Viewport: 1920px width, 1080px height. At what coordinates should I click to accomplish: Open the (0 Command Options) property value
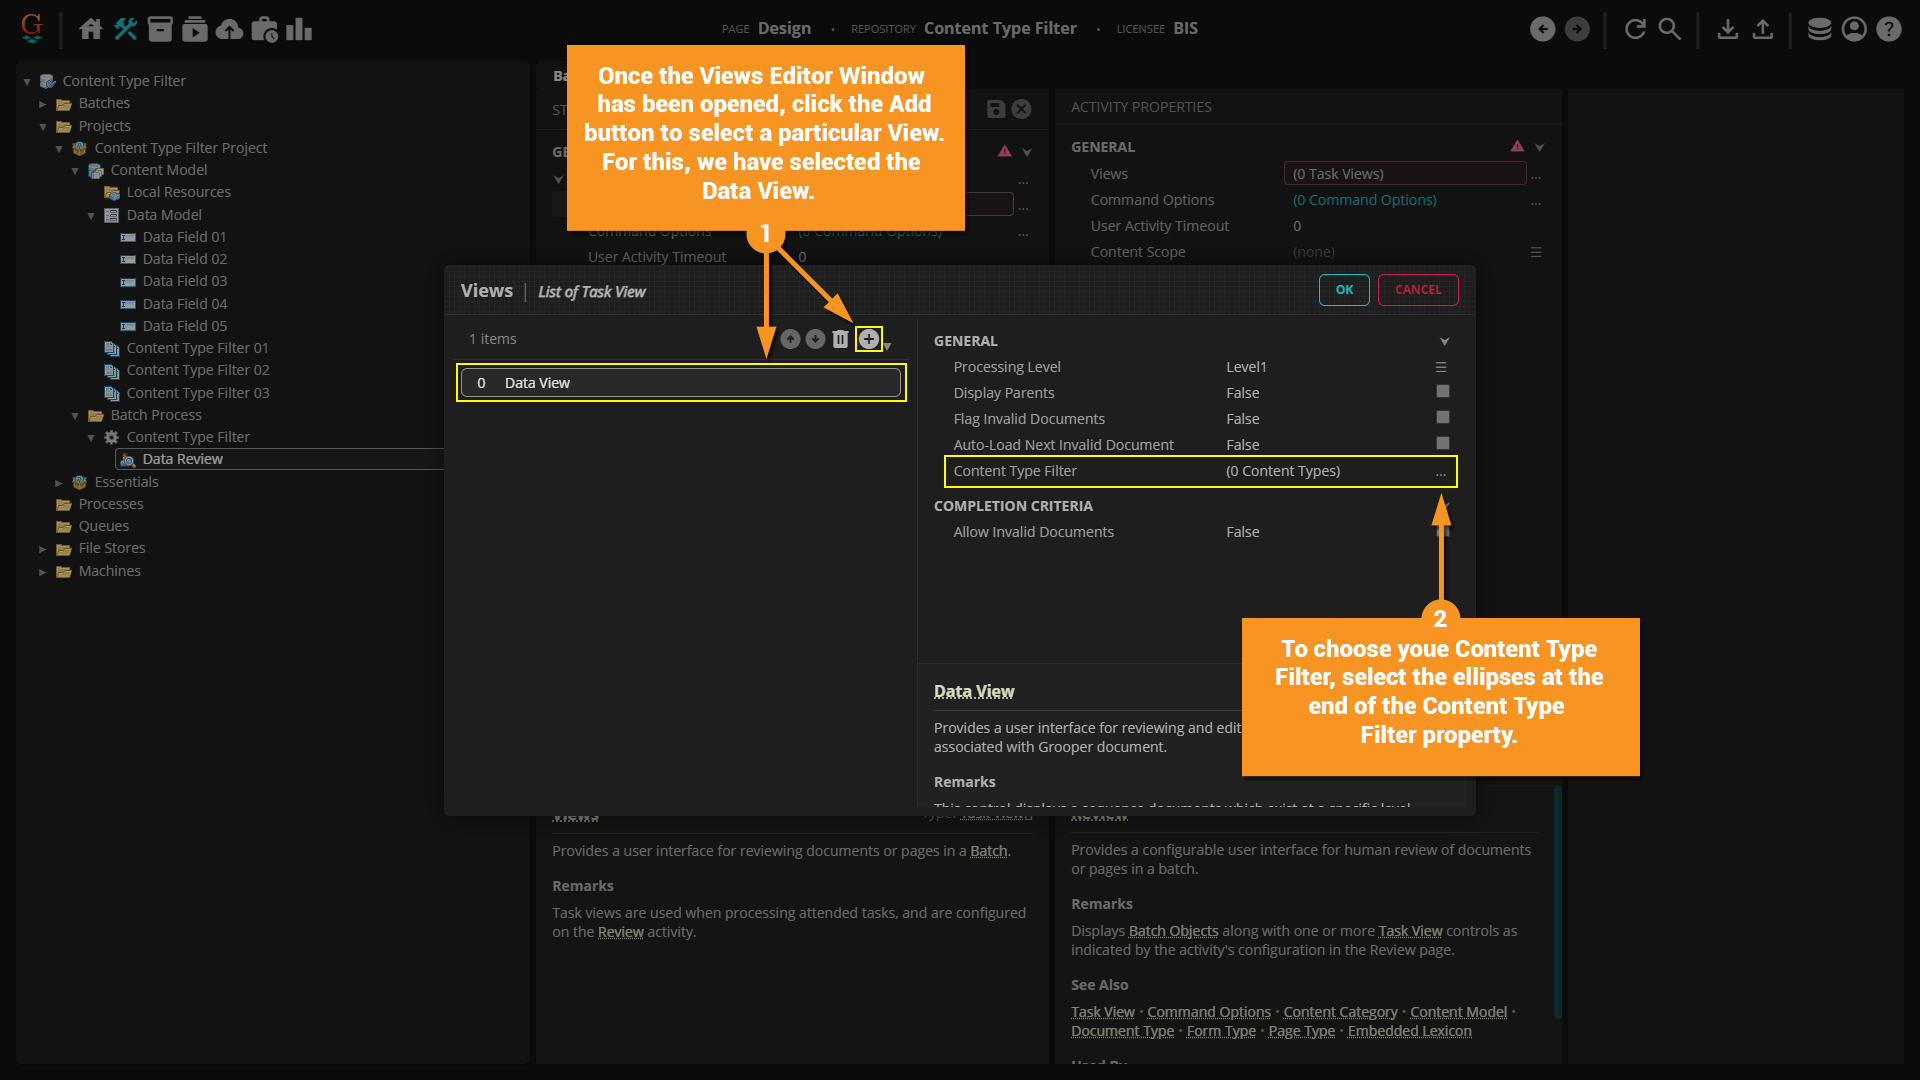(1364, 200)
